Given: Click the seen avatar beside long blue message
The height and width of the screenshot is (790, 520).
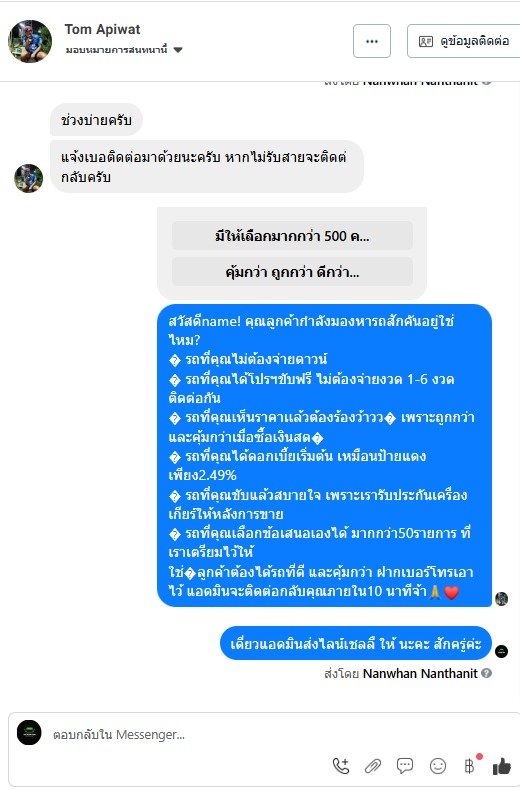Looking at the screenshot, I should [x=501, y=599].
